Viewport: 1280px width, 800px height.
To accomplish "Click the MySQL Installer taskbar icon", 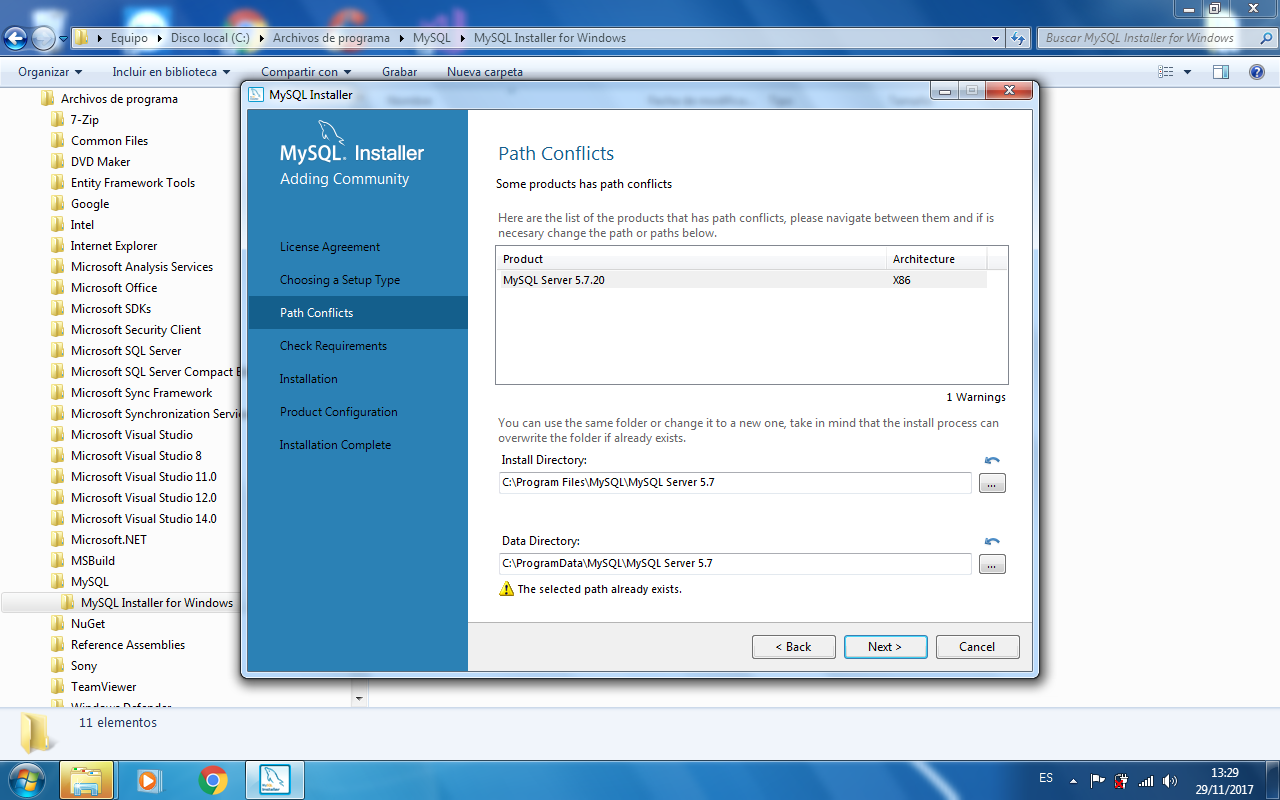I will coord(274,780).
